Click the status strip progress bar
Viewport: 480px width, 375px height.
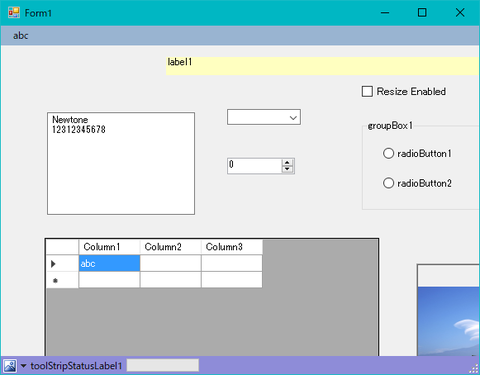pyautogui.click(x=163, y=365)
